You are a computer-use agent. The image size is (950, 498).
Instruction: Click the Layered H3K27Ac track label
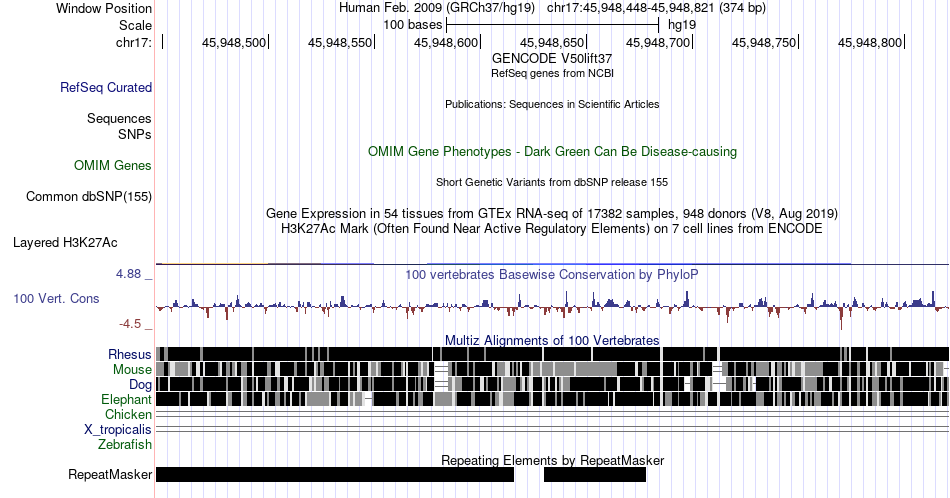pos(65,242)
